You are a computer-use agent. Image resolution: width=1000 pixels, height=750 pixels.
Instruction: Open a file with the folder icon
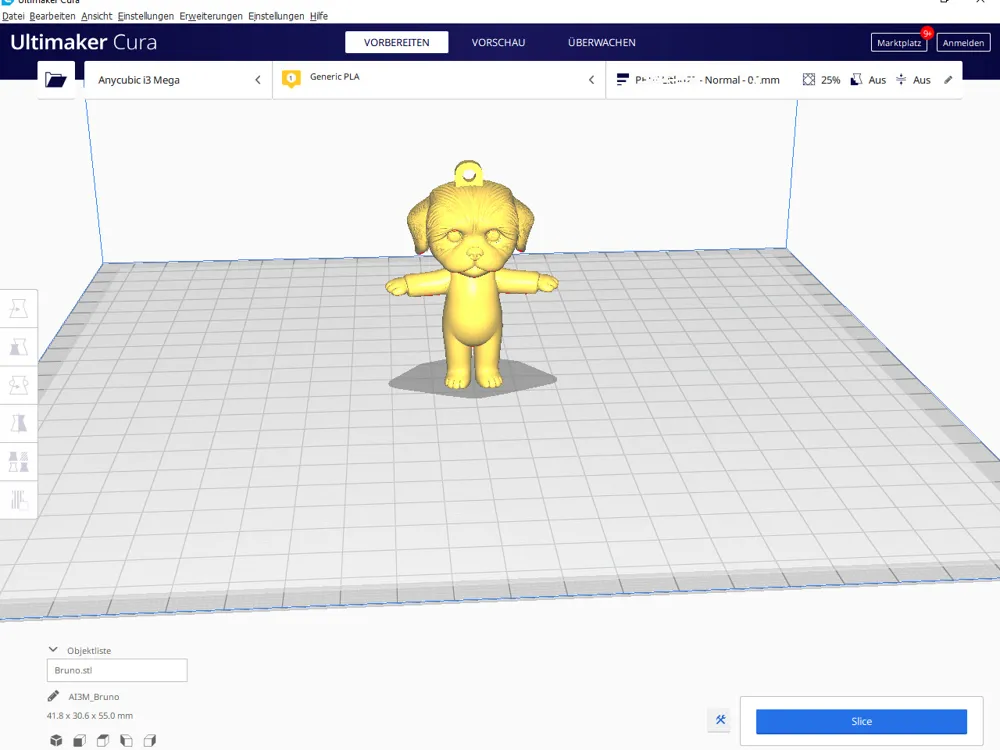click(56, 79)
